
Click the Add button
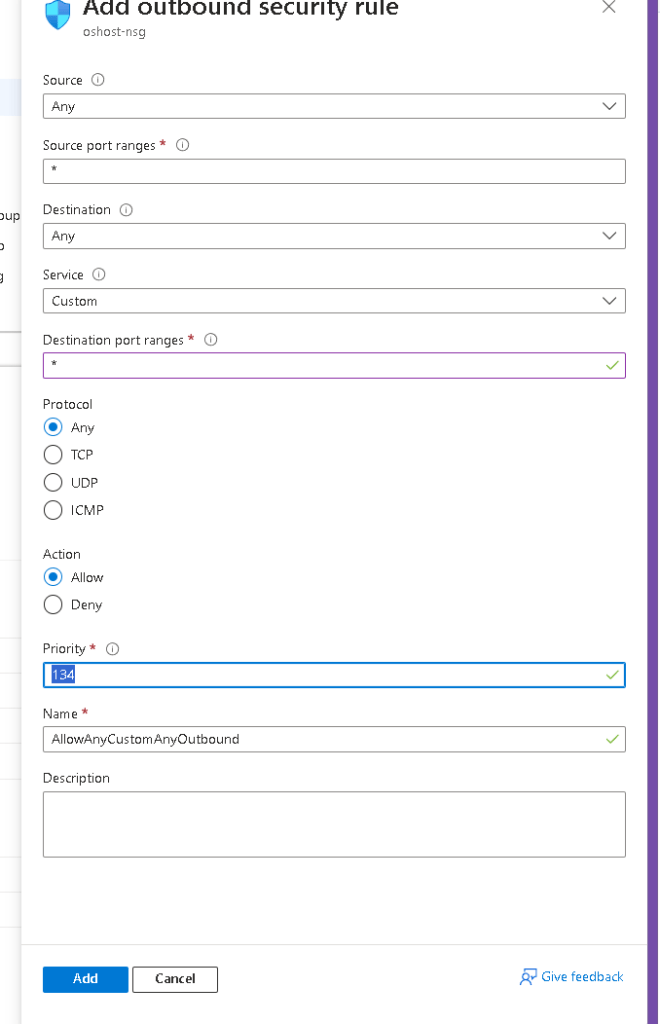click(x=86, y=979)
